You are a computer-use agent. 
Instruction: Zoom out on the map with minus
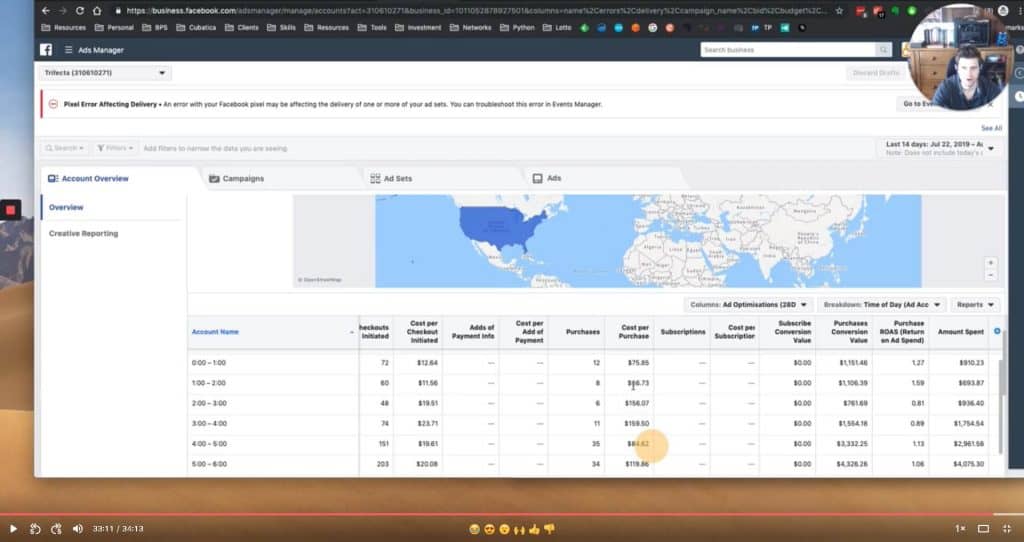[990, 274]
